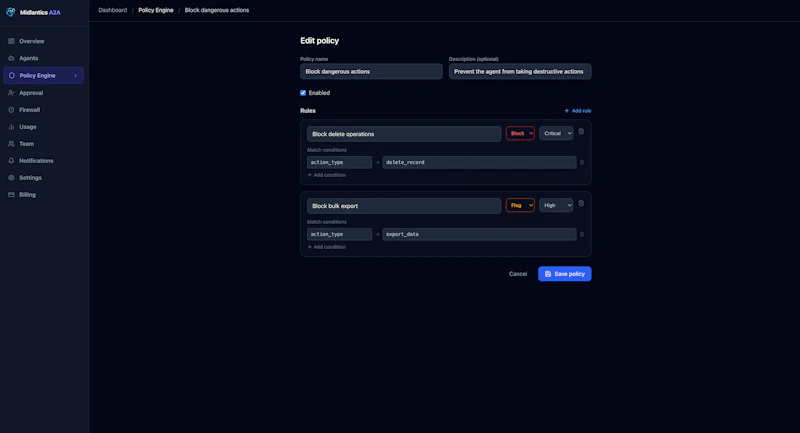Open Usage page
Screen dimensions: 800x433
tap(43, 126)
